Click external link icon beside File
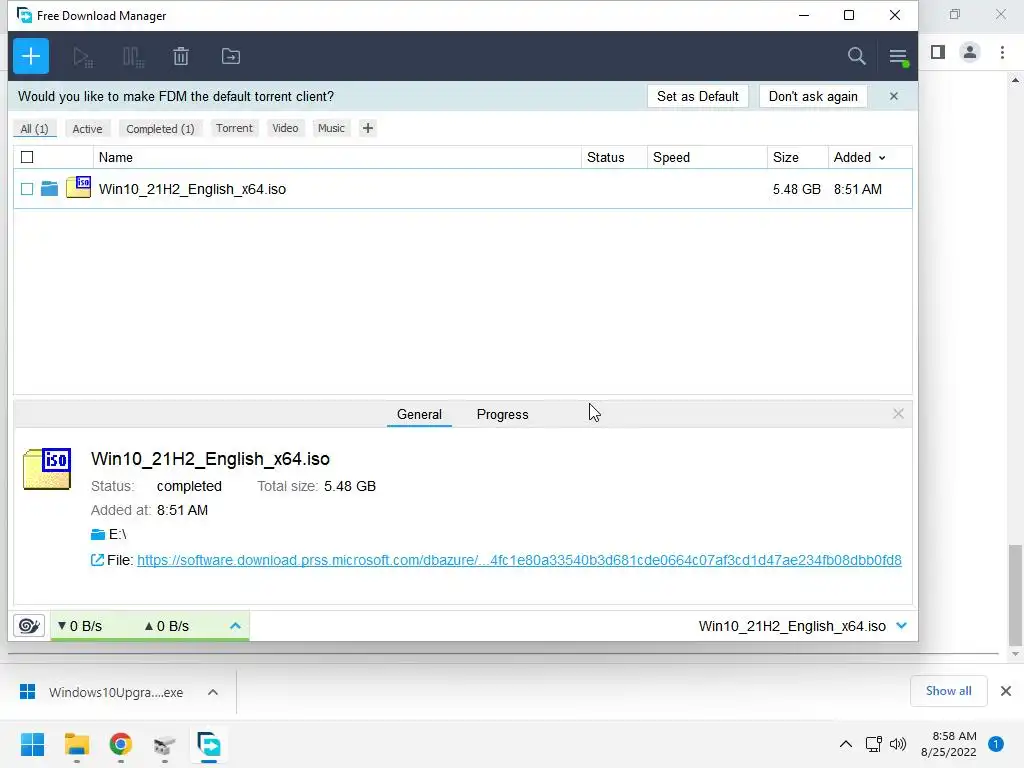This screenshot has width=1024, height=768. click(x=97, y=560)
